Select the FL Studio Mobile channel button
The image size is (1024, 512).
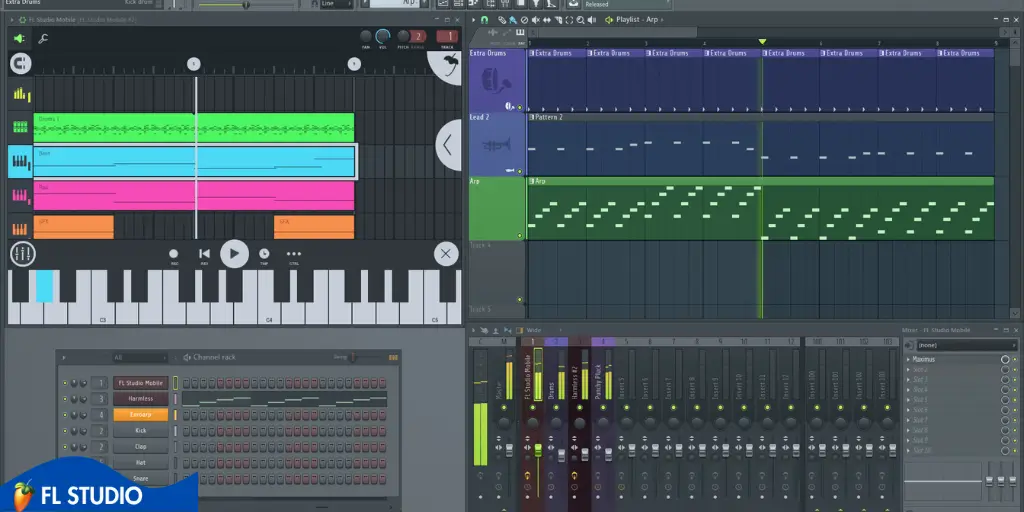point(140,383)
